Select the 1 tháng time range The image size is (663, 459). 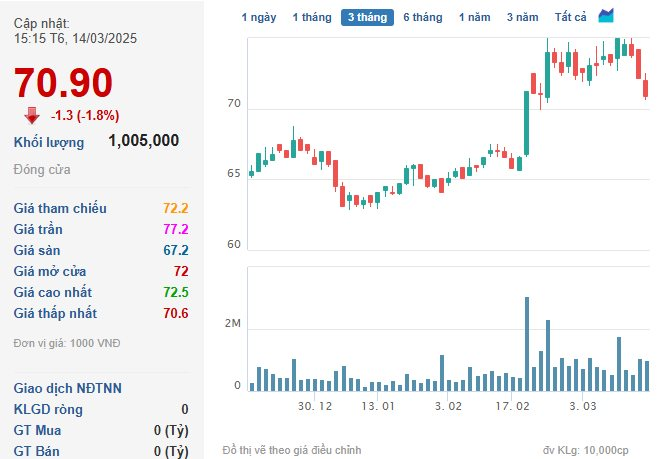click(x=312, y=17)
